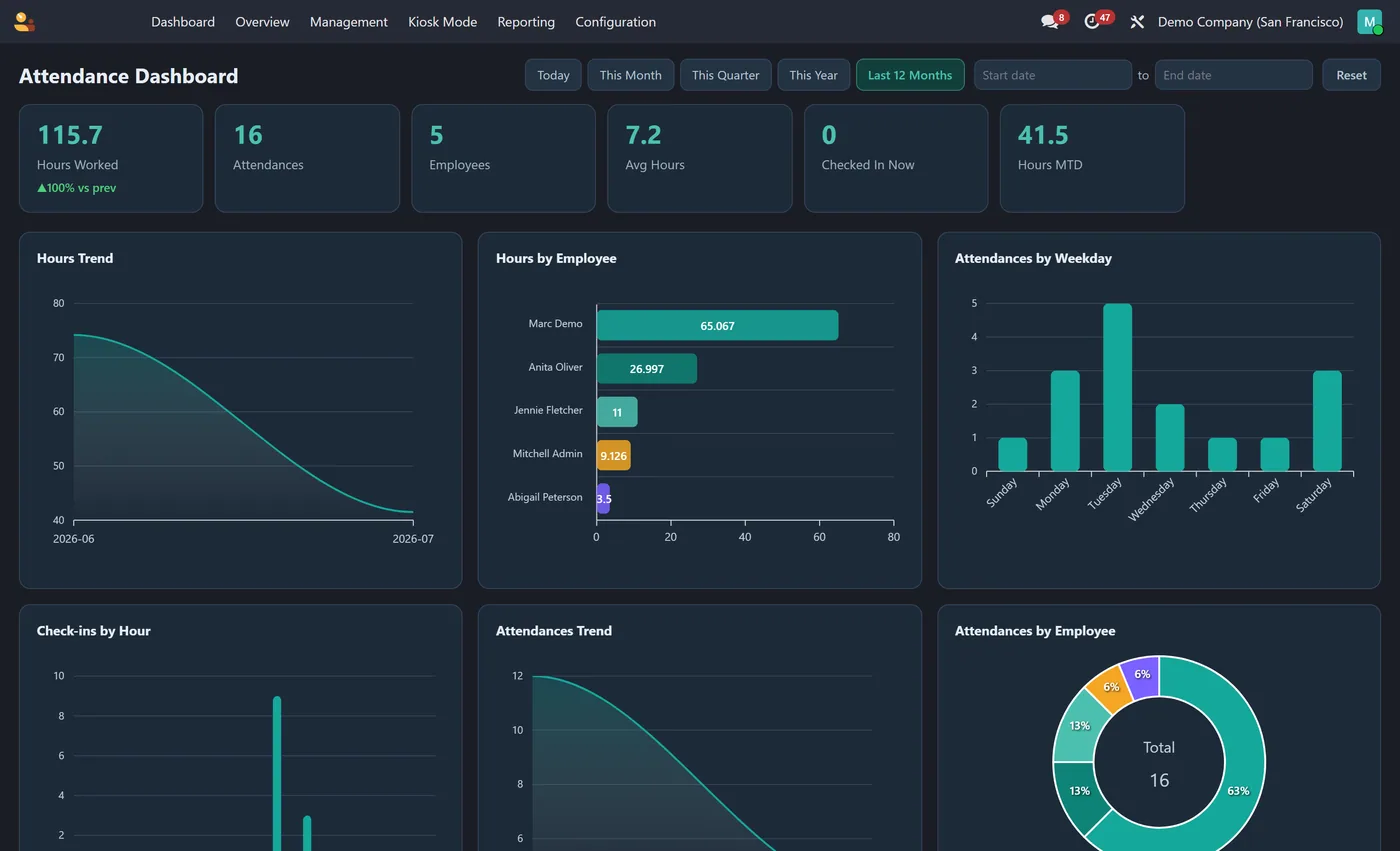Click Mitchell Admin's 9.126 orange bar

click(x=613, y=455)
